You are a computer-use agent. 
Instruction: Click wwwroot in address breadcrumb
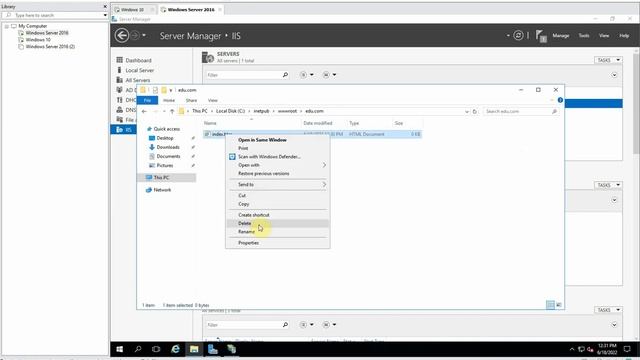tap(287, 111)
